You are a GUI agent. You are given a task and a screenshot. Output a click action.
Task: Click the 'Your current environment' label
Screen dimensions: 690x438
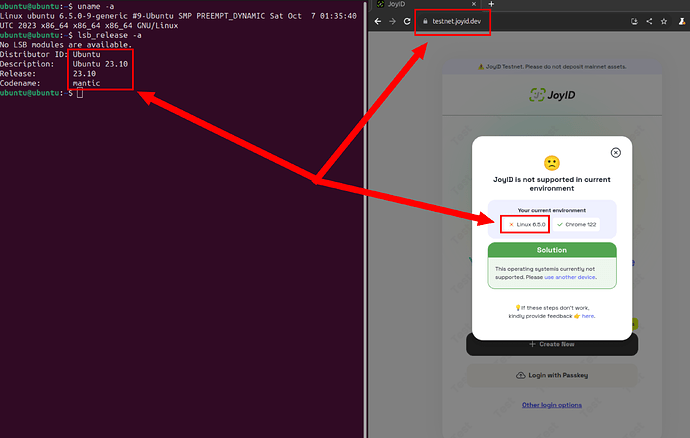click(x=552, y=210)
